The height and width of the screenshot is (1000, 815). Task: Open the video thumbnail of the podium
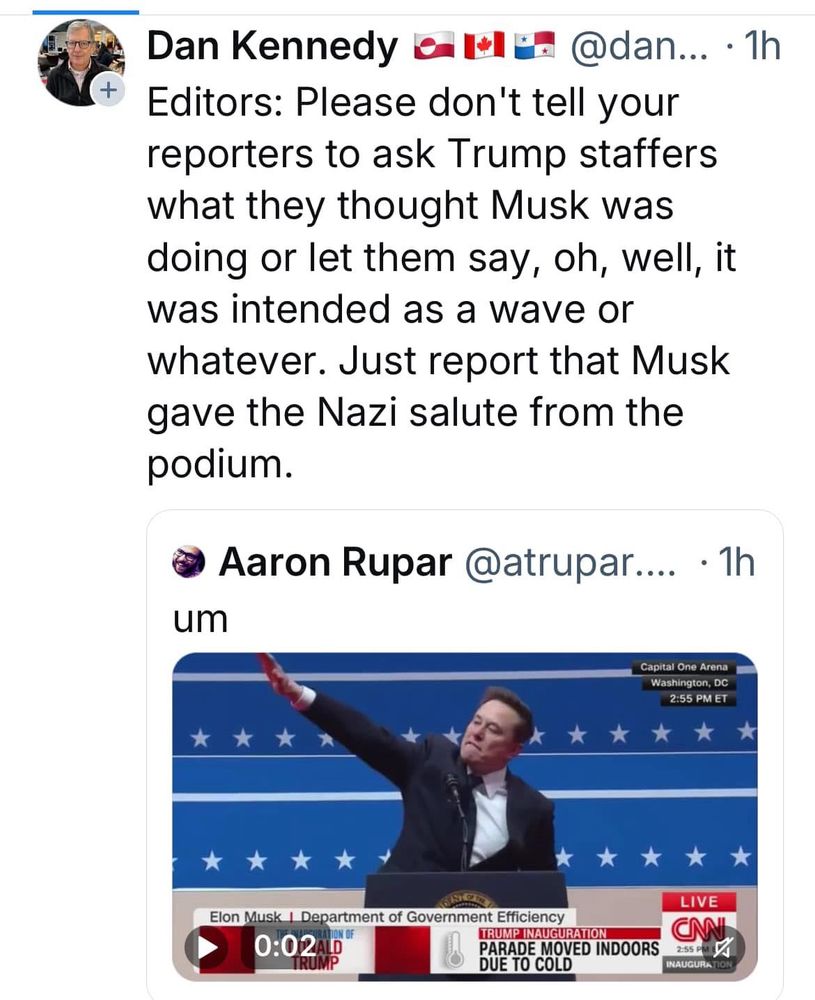click(x=465, y=816)
